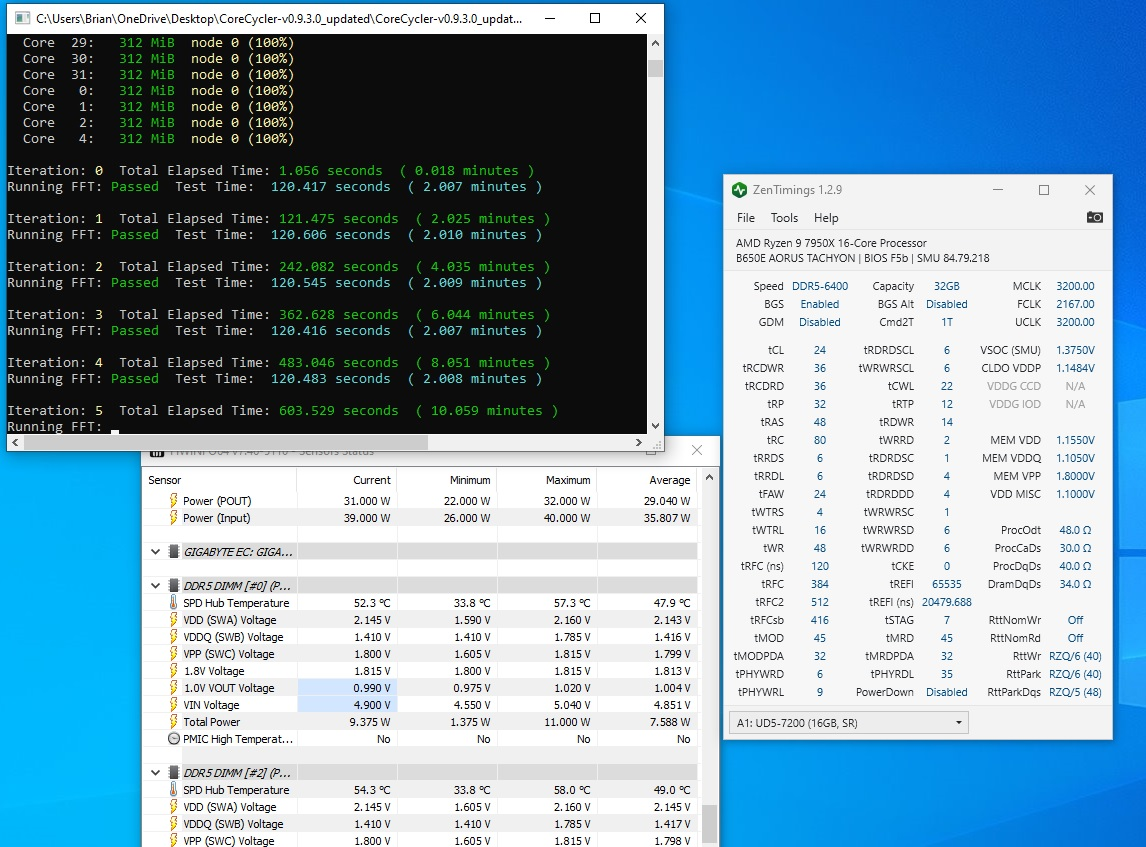Collapse the GIGABYTE EC sensor group
1146x847 pixels.
(x=156, y=552)
